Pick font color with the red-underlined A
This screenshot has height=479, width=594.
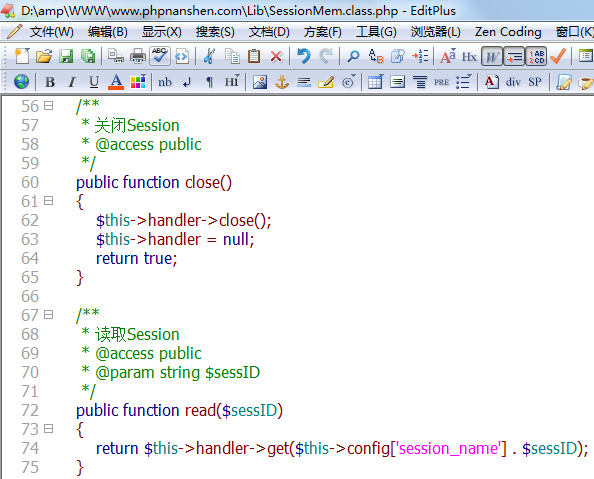pyautogui.click(x=116, y=82)
